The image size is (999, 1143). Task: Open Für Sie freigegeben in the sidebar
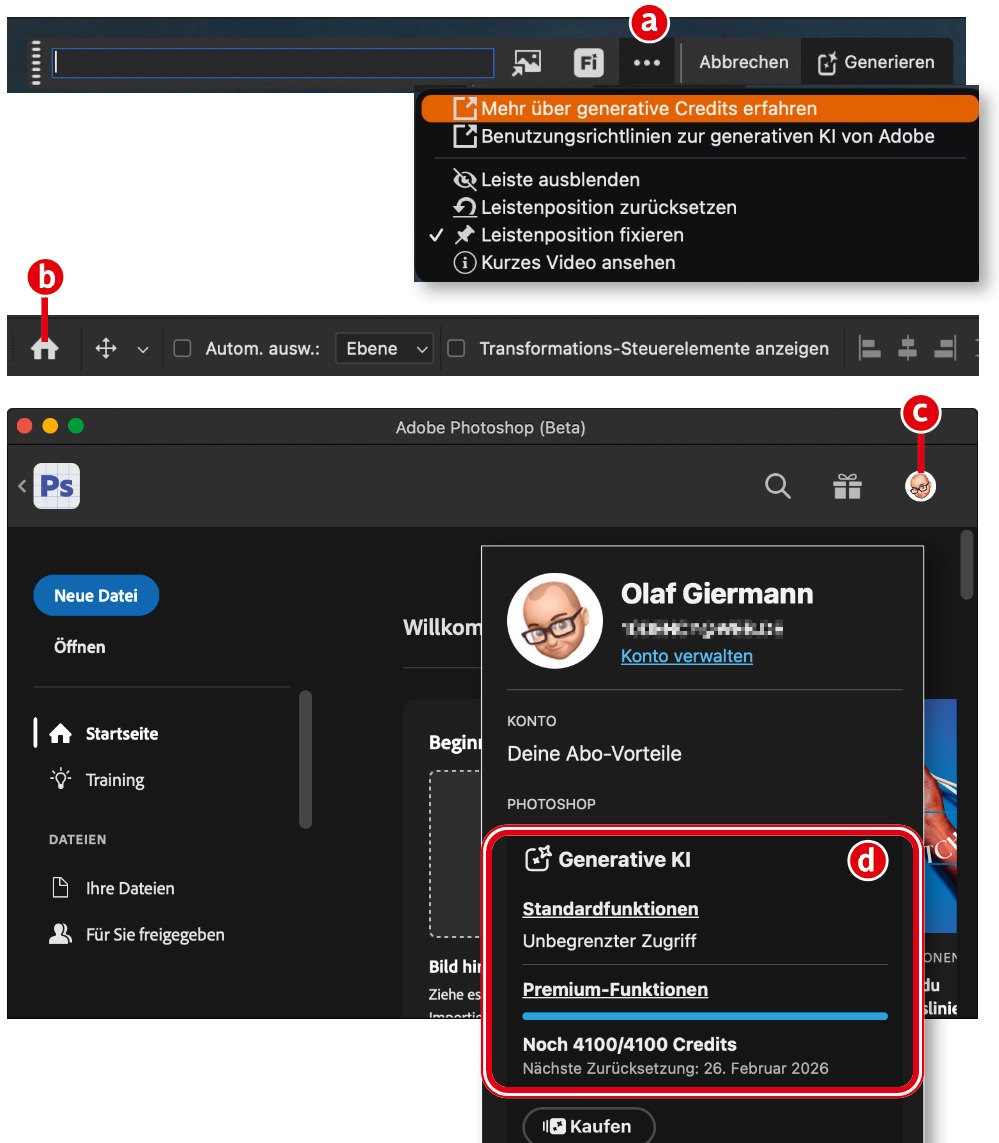pos(155,935)
